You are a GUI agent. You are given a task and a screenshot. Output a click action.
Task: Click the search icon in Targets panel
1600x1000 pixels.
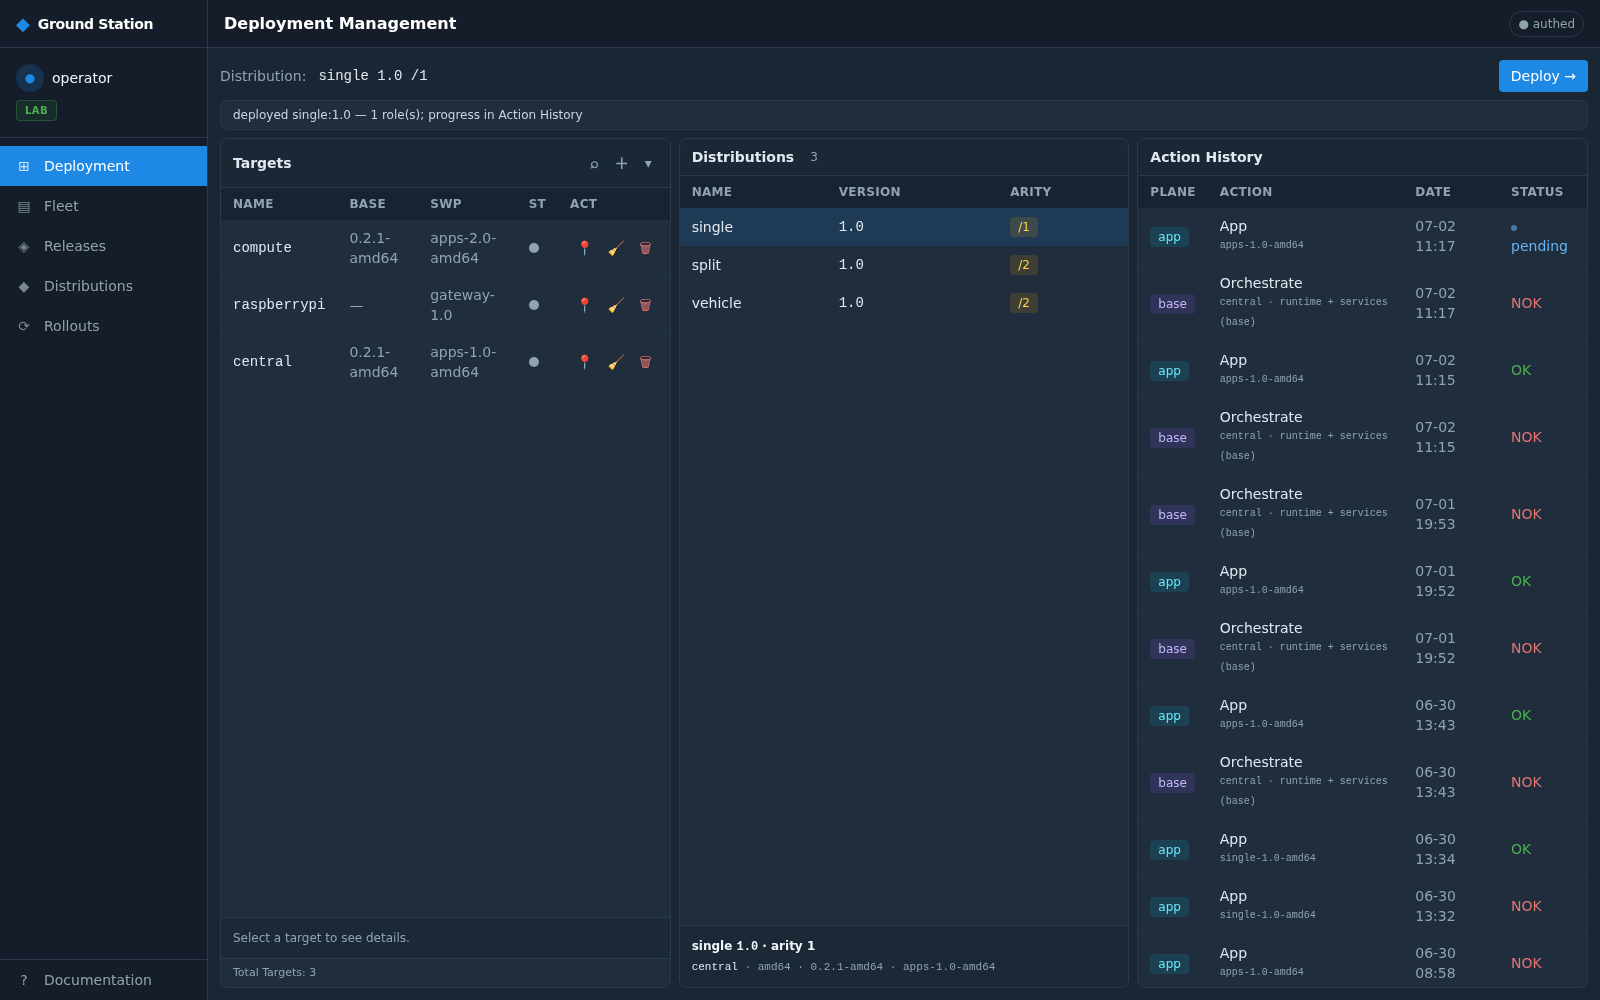coord(594,164)
